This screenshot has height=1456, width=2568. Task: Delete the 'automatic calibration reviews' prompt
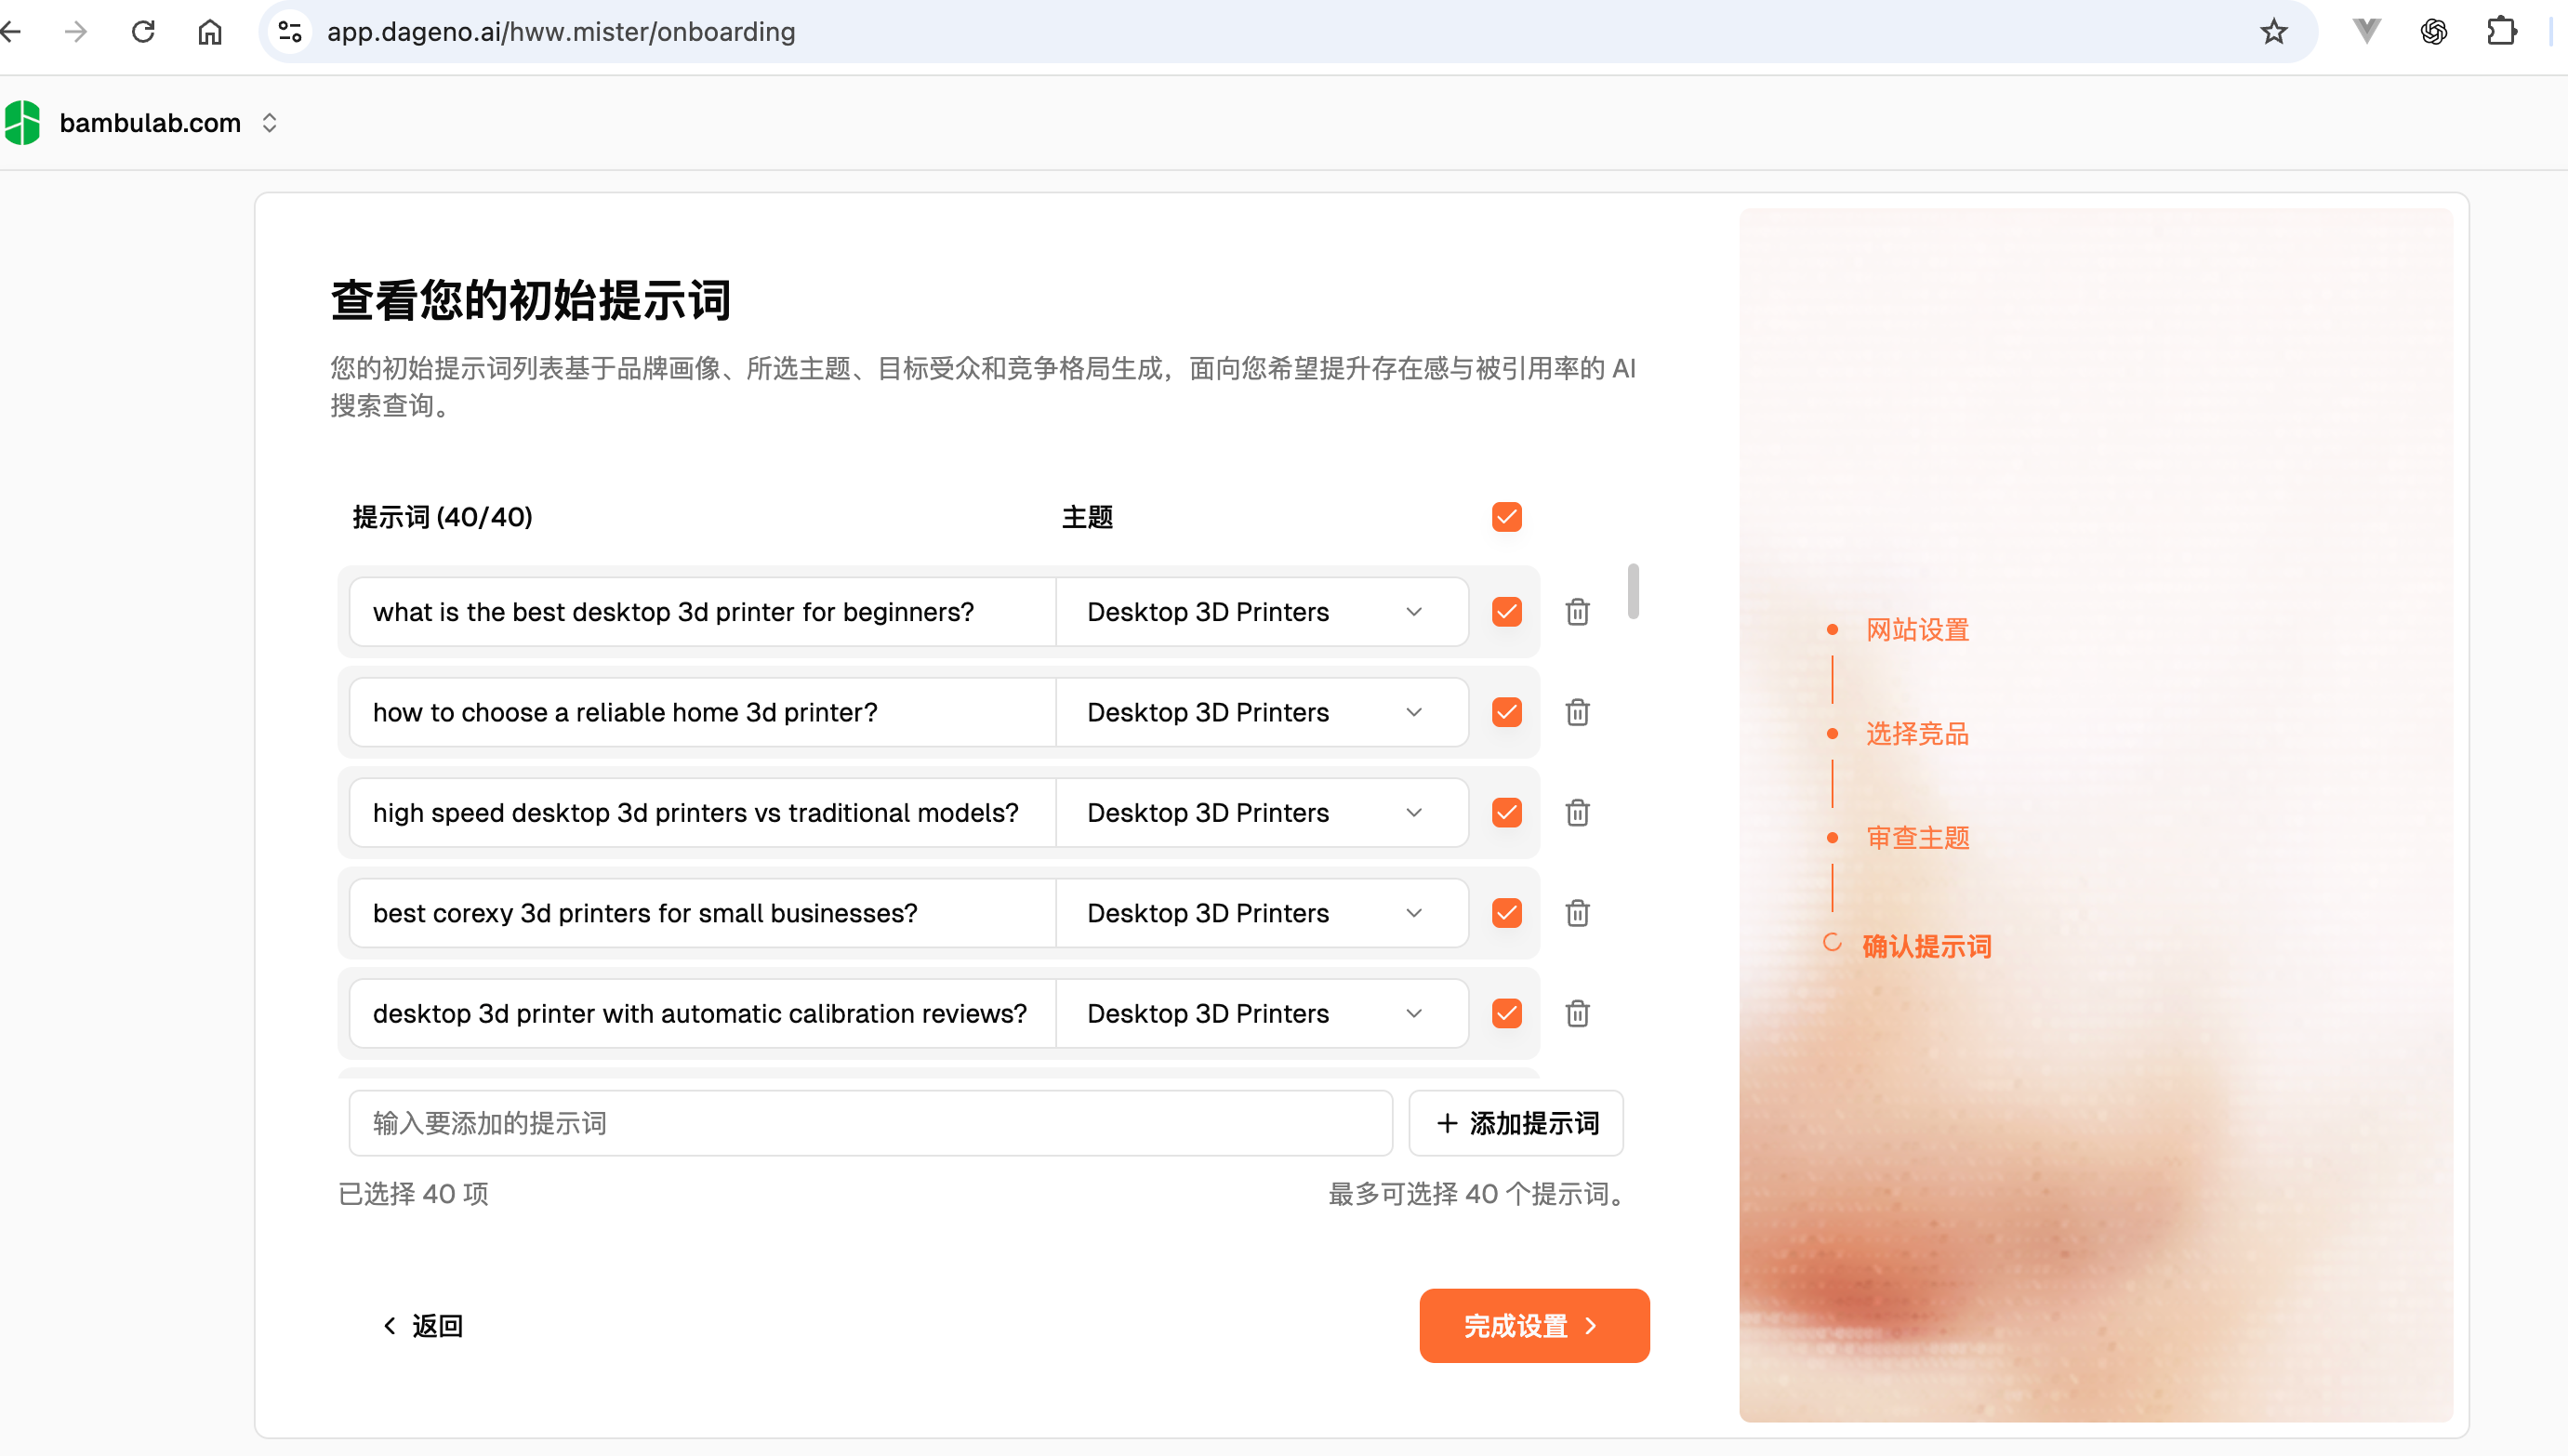coord(1577,1013)
